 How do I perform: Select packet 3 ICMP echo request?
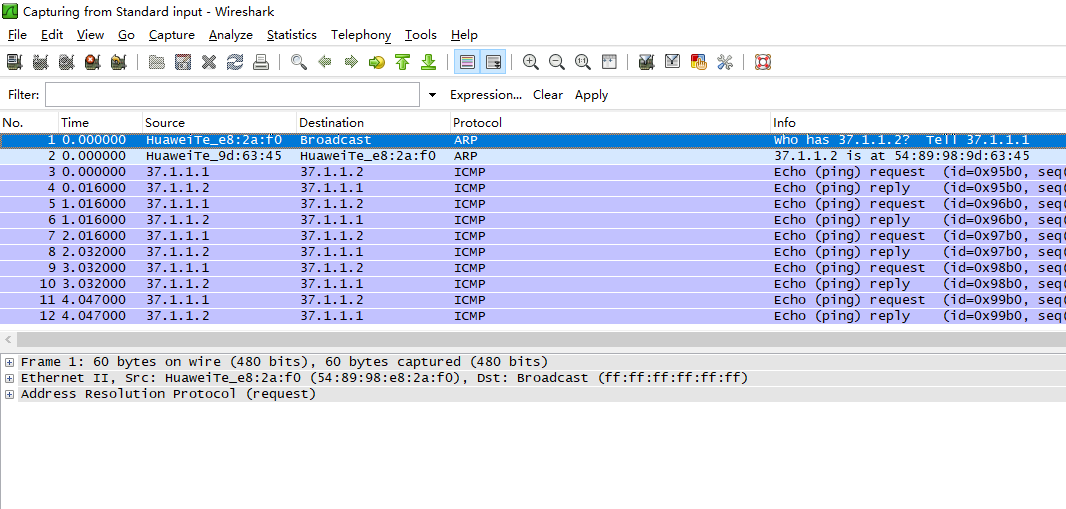533,172
